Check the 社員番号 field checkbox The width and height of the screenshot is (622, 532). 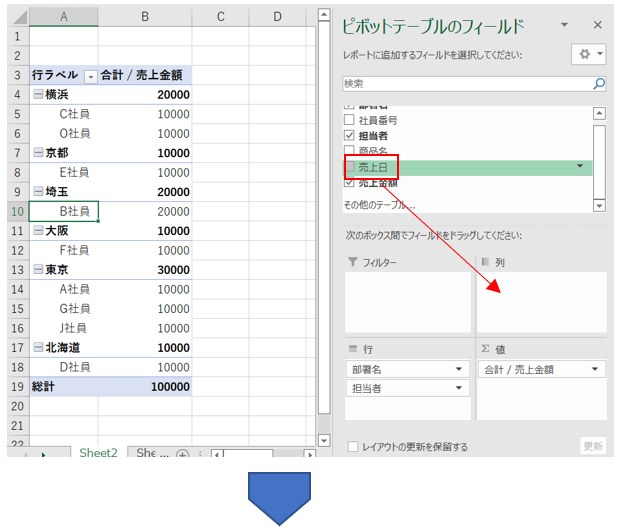click(x=349, y=120)
